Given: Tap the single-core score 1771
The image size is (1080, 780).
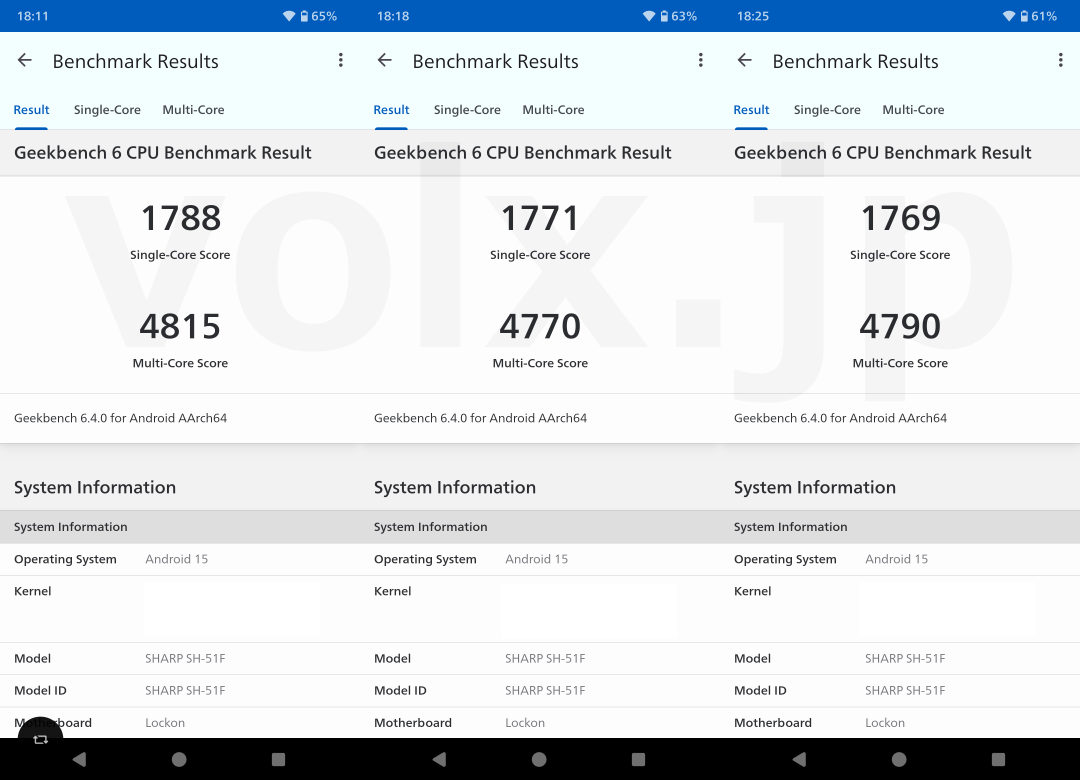Looking at the screenshot, I should tap(540, 218).
